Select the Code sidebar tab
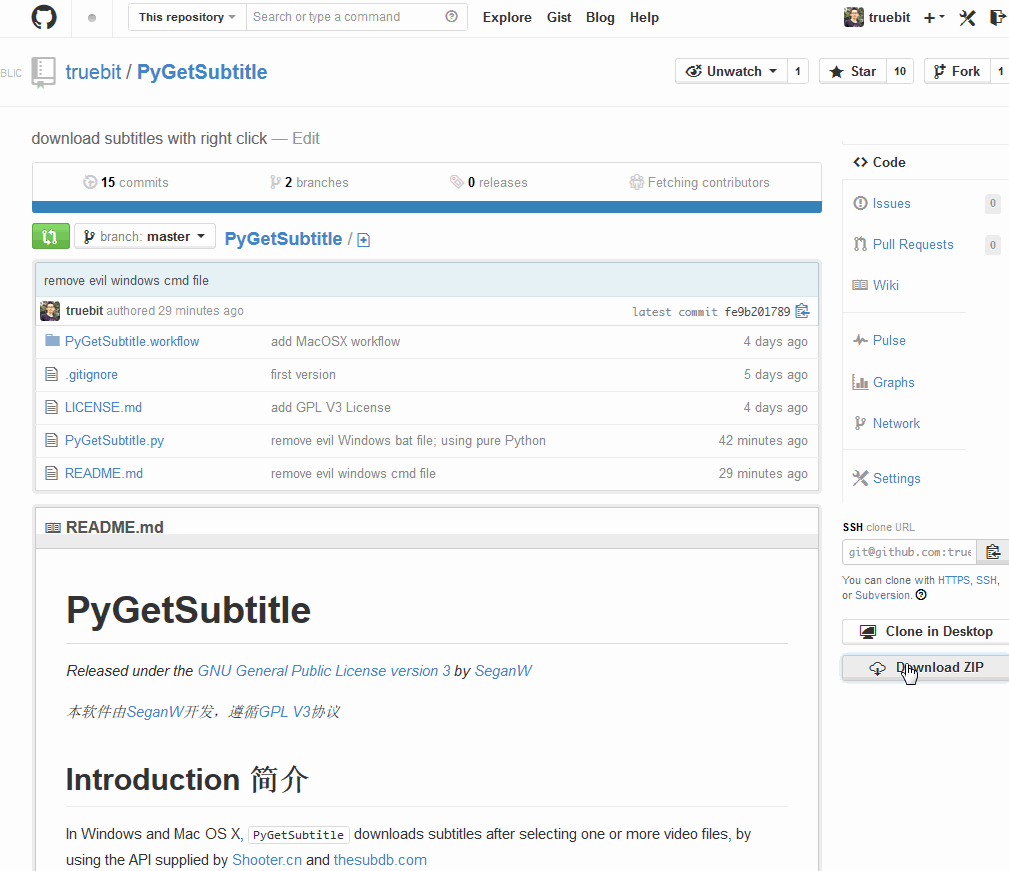Viewport: 1009px width, 871px height. click(x=879, y=162)
